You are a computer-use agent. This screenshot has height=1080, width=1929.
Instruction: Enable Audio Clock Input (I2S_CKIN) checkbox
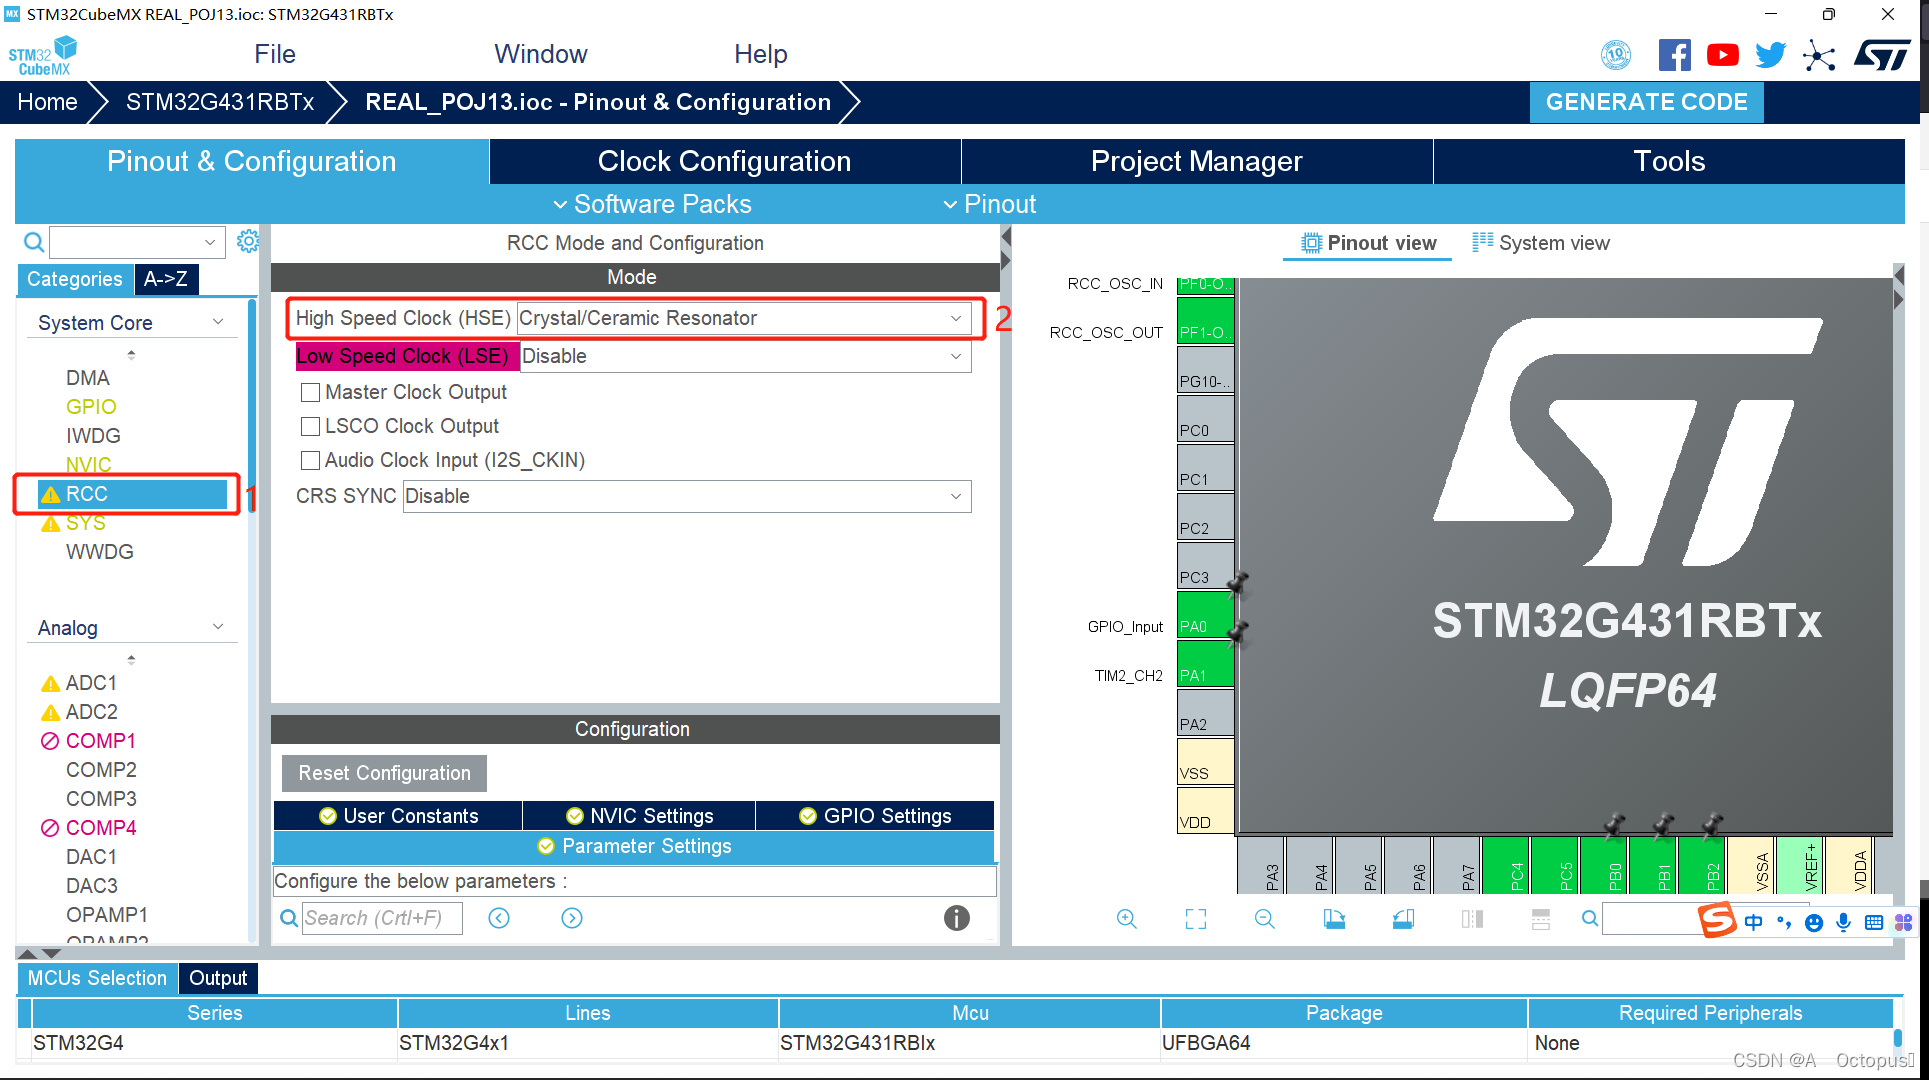311,460
